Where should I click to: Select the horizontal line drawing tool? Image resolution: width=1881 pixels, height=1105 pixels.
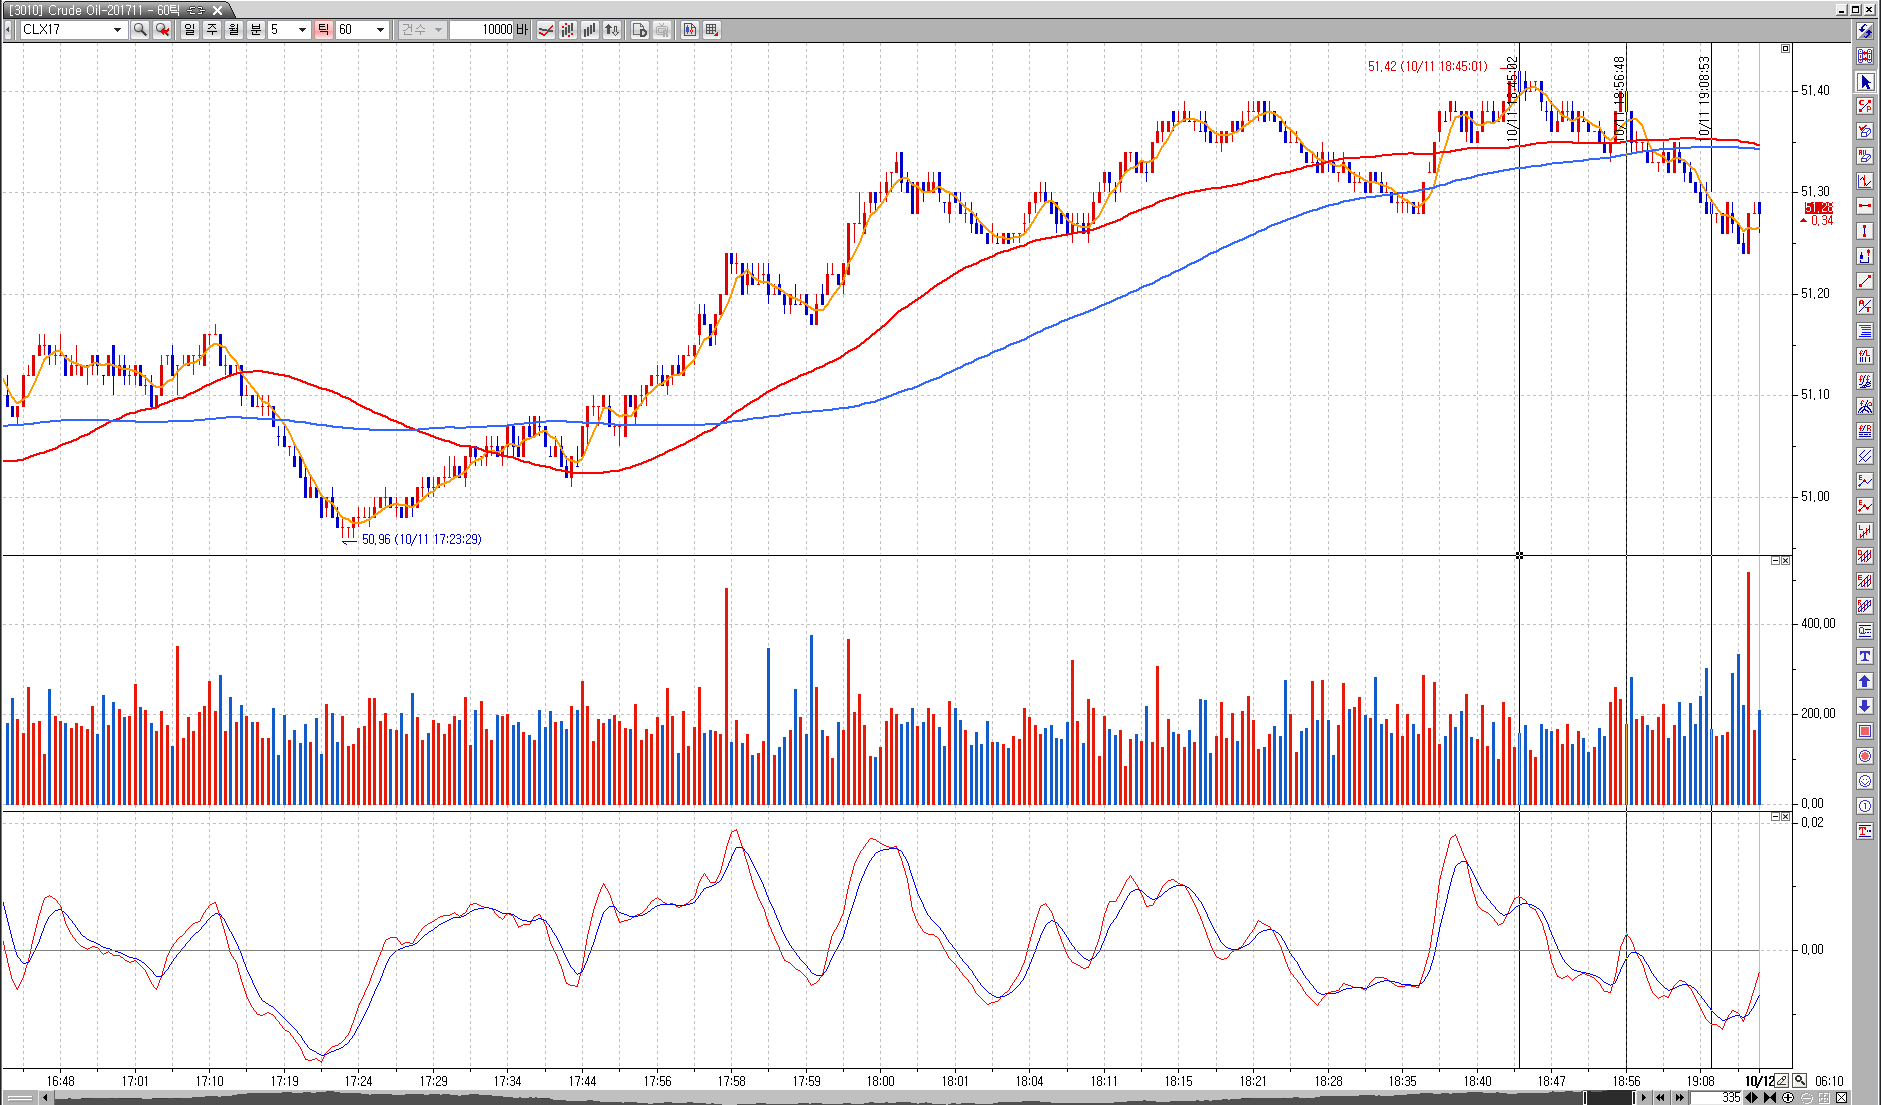click(1865, 206)
